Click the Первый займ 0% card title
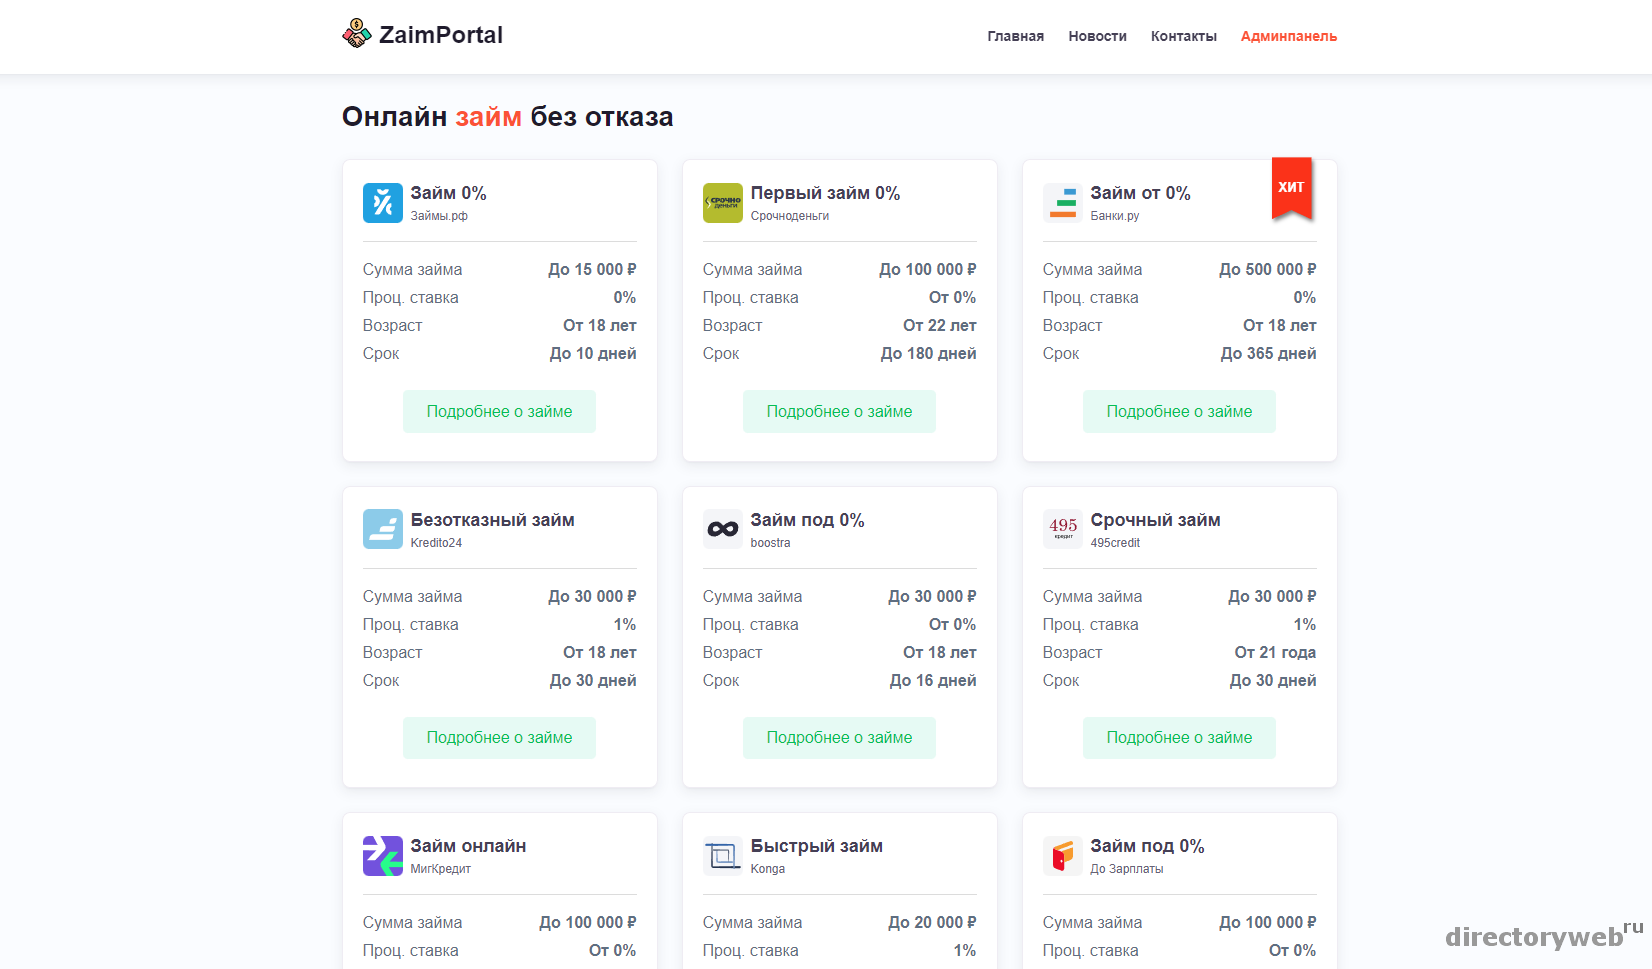This screenshot has height=969, width=1652. coord(825,193)
